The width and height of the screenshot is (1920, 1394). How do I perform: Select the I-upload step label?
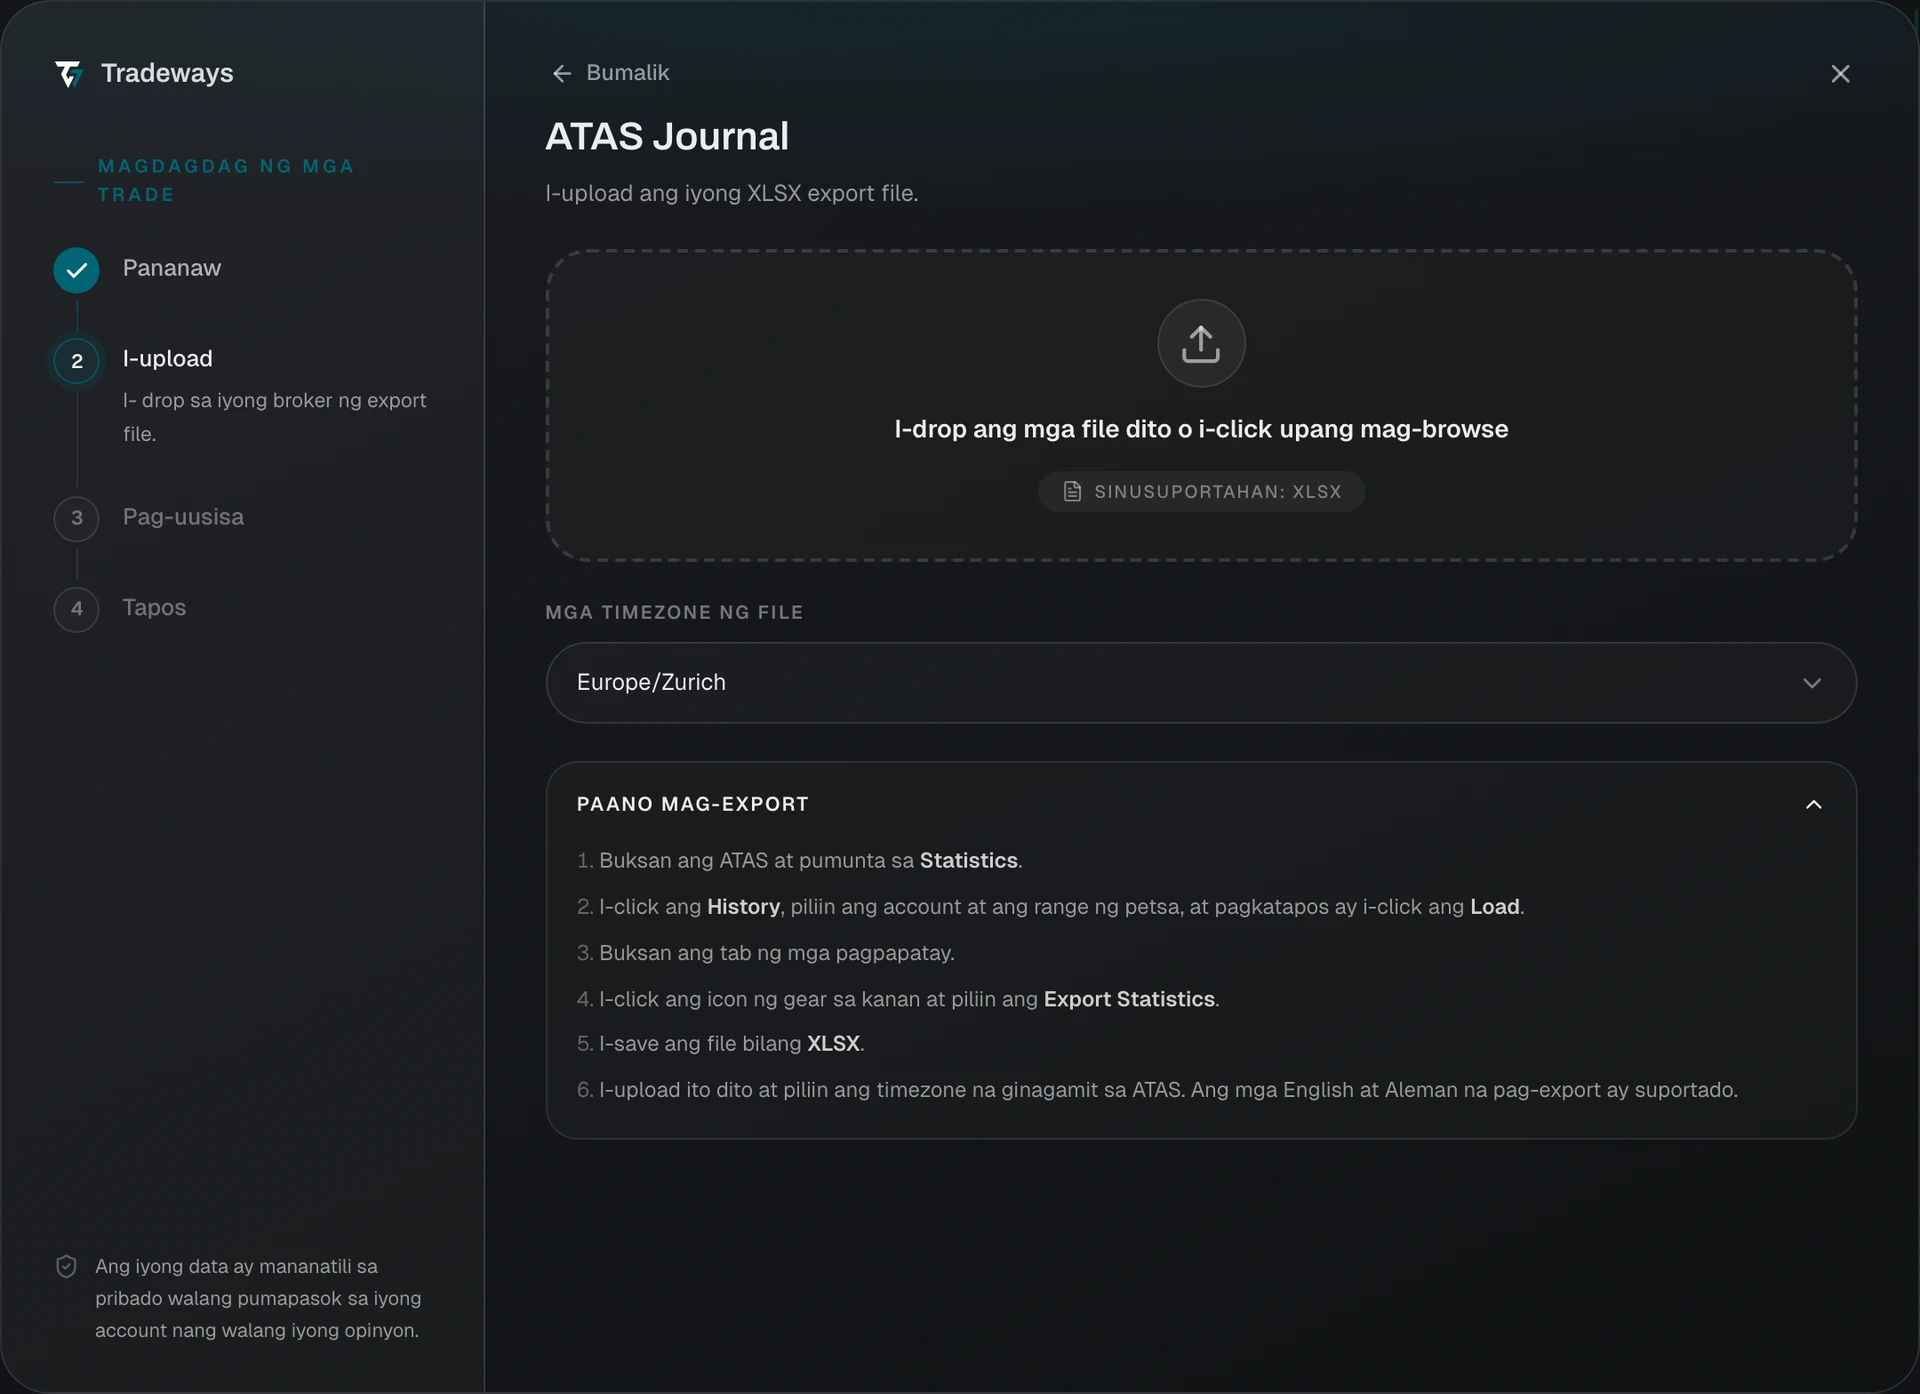tap(168, 358)
